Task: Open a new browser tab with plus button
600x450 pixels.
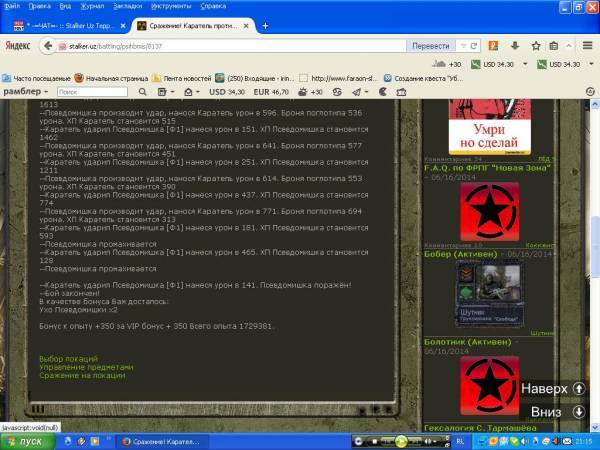Action: click(265, 25)
